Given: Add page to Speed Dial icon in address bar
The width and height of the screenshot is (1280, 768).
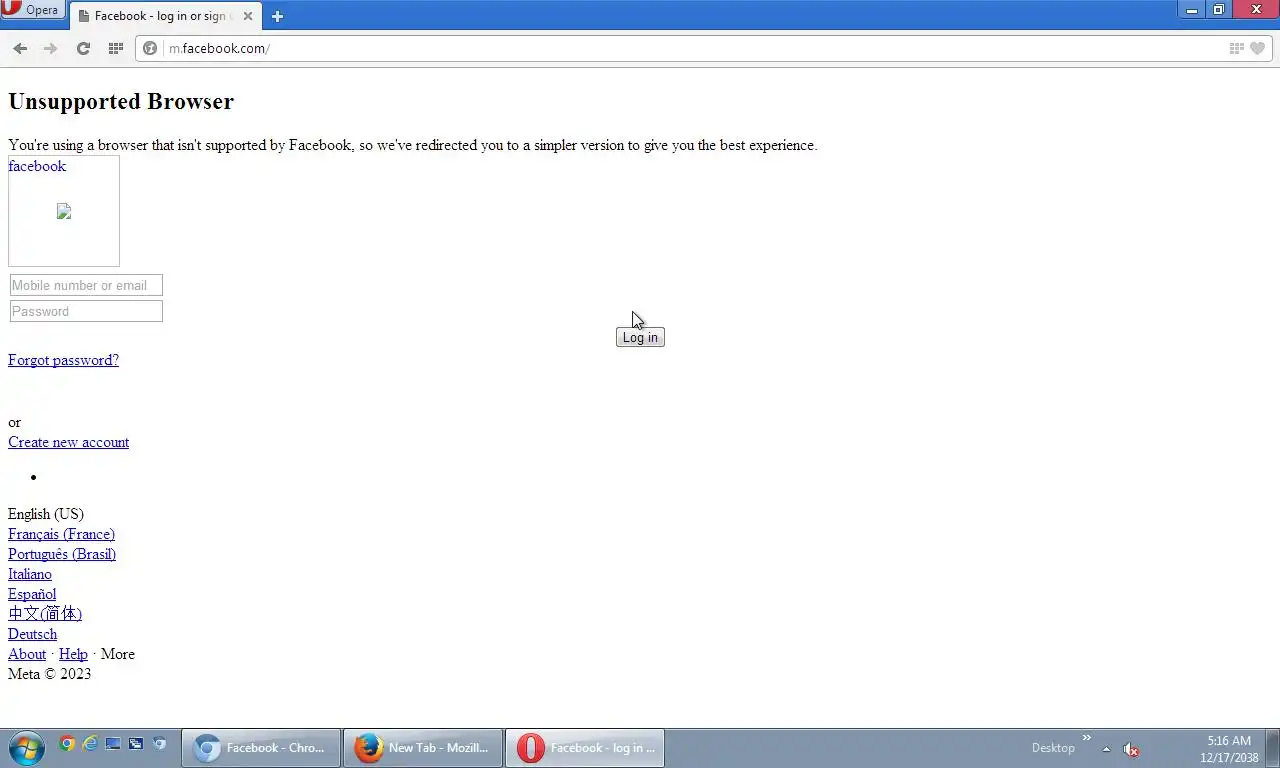Looking at the screenshot, I should [x=1237, y=48].
